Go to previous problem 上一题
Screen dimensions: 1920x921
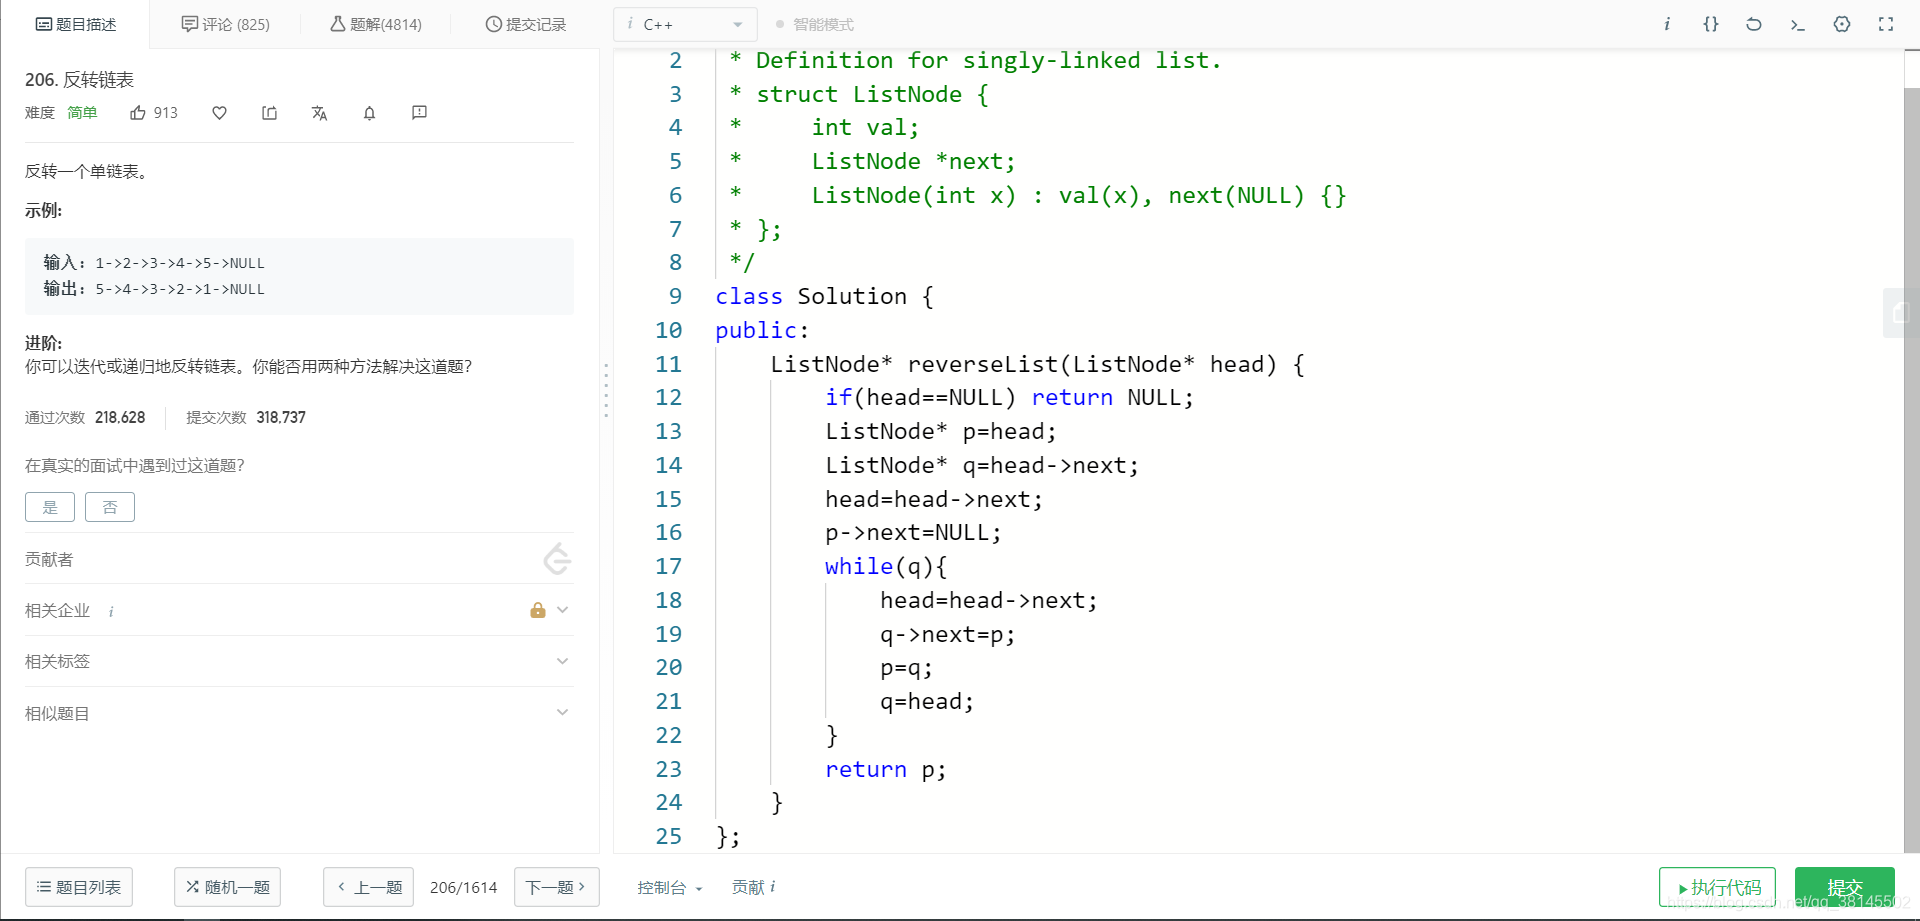(x=369, y=887)
